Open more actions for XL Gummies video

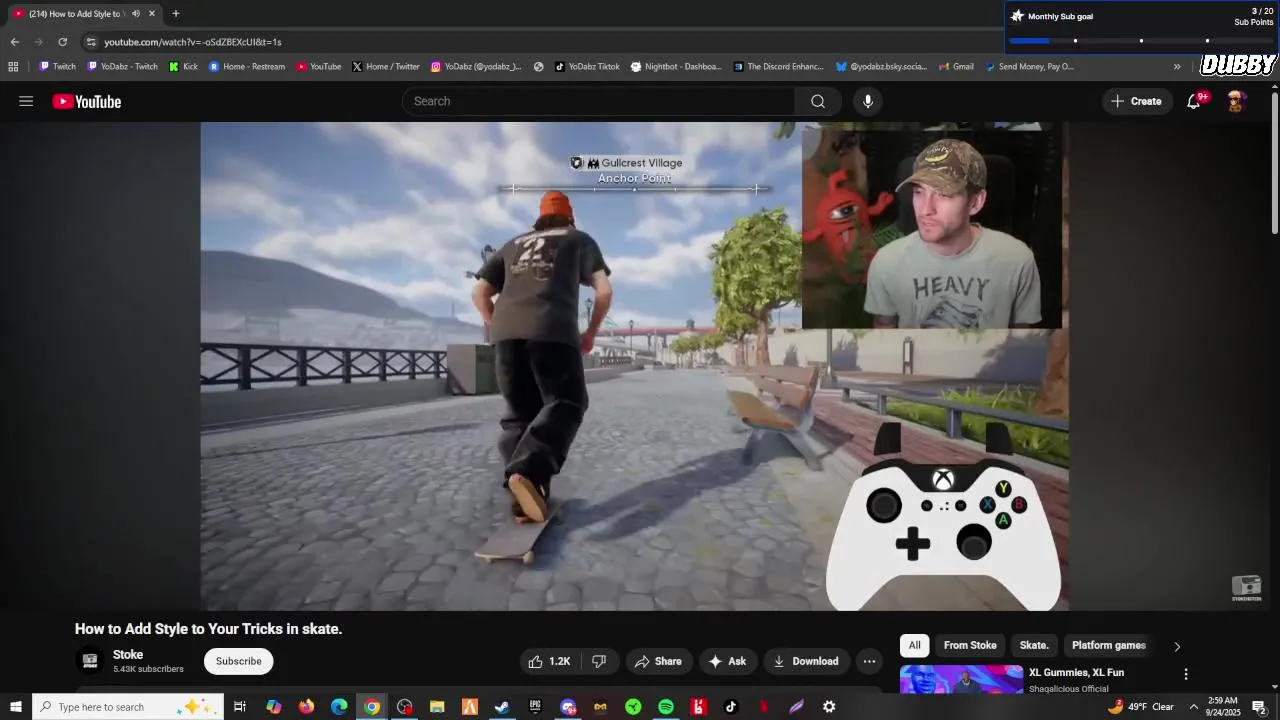coord(1186,674)
